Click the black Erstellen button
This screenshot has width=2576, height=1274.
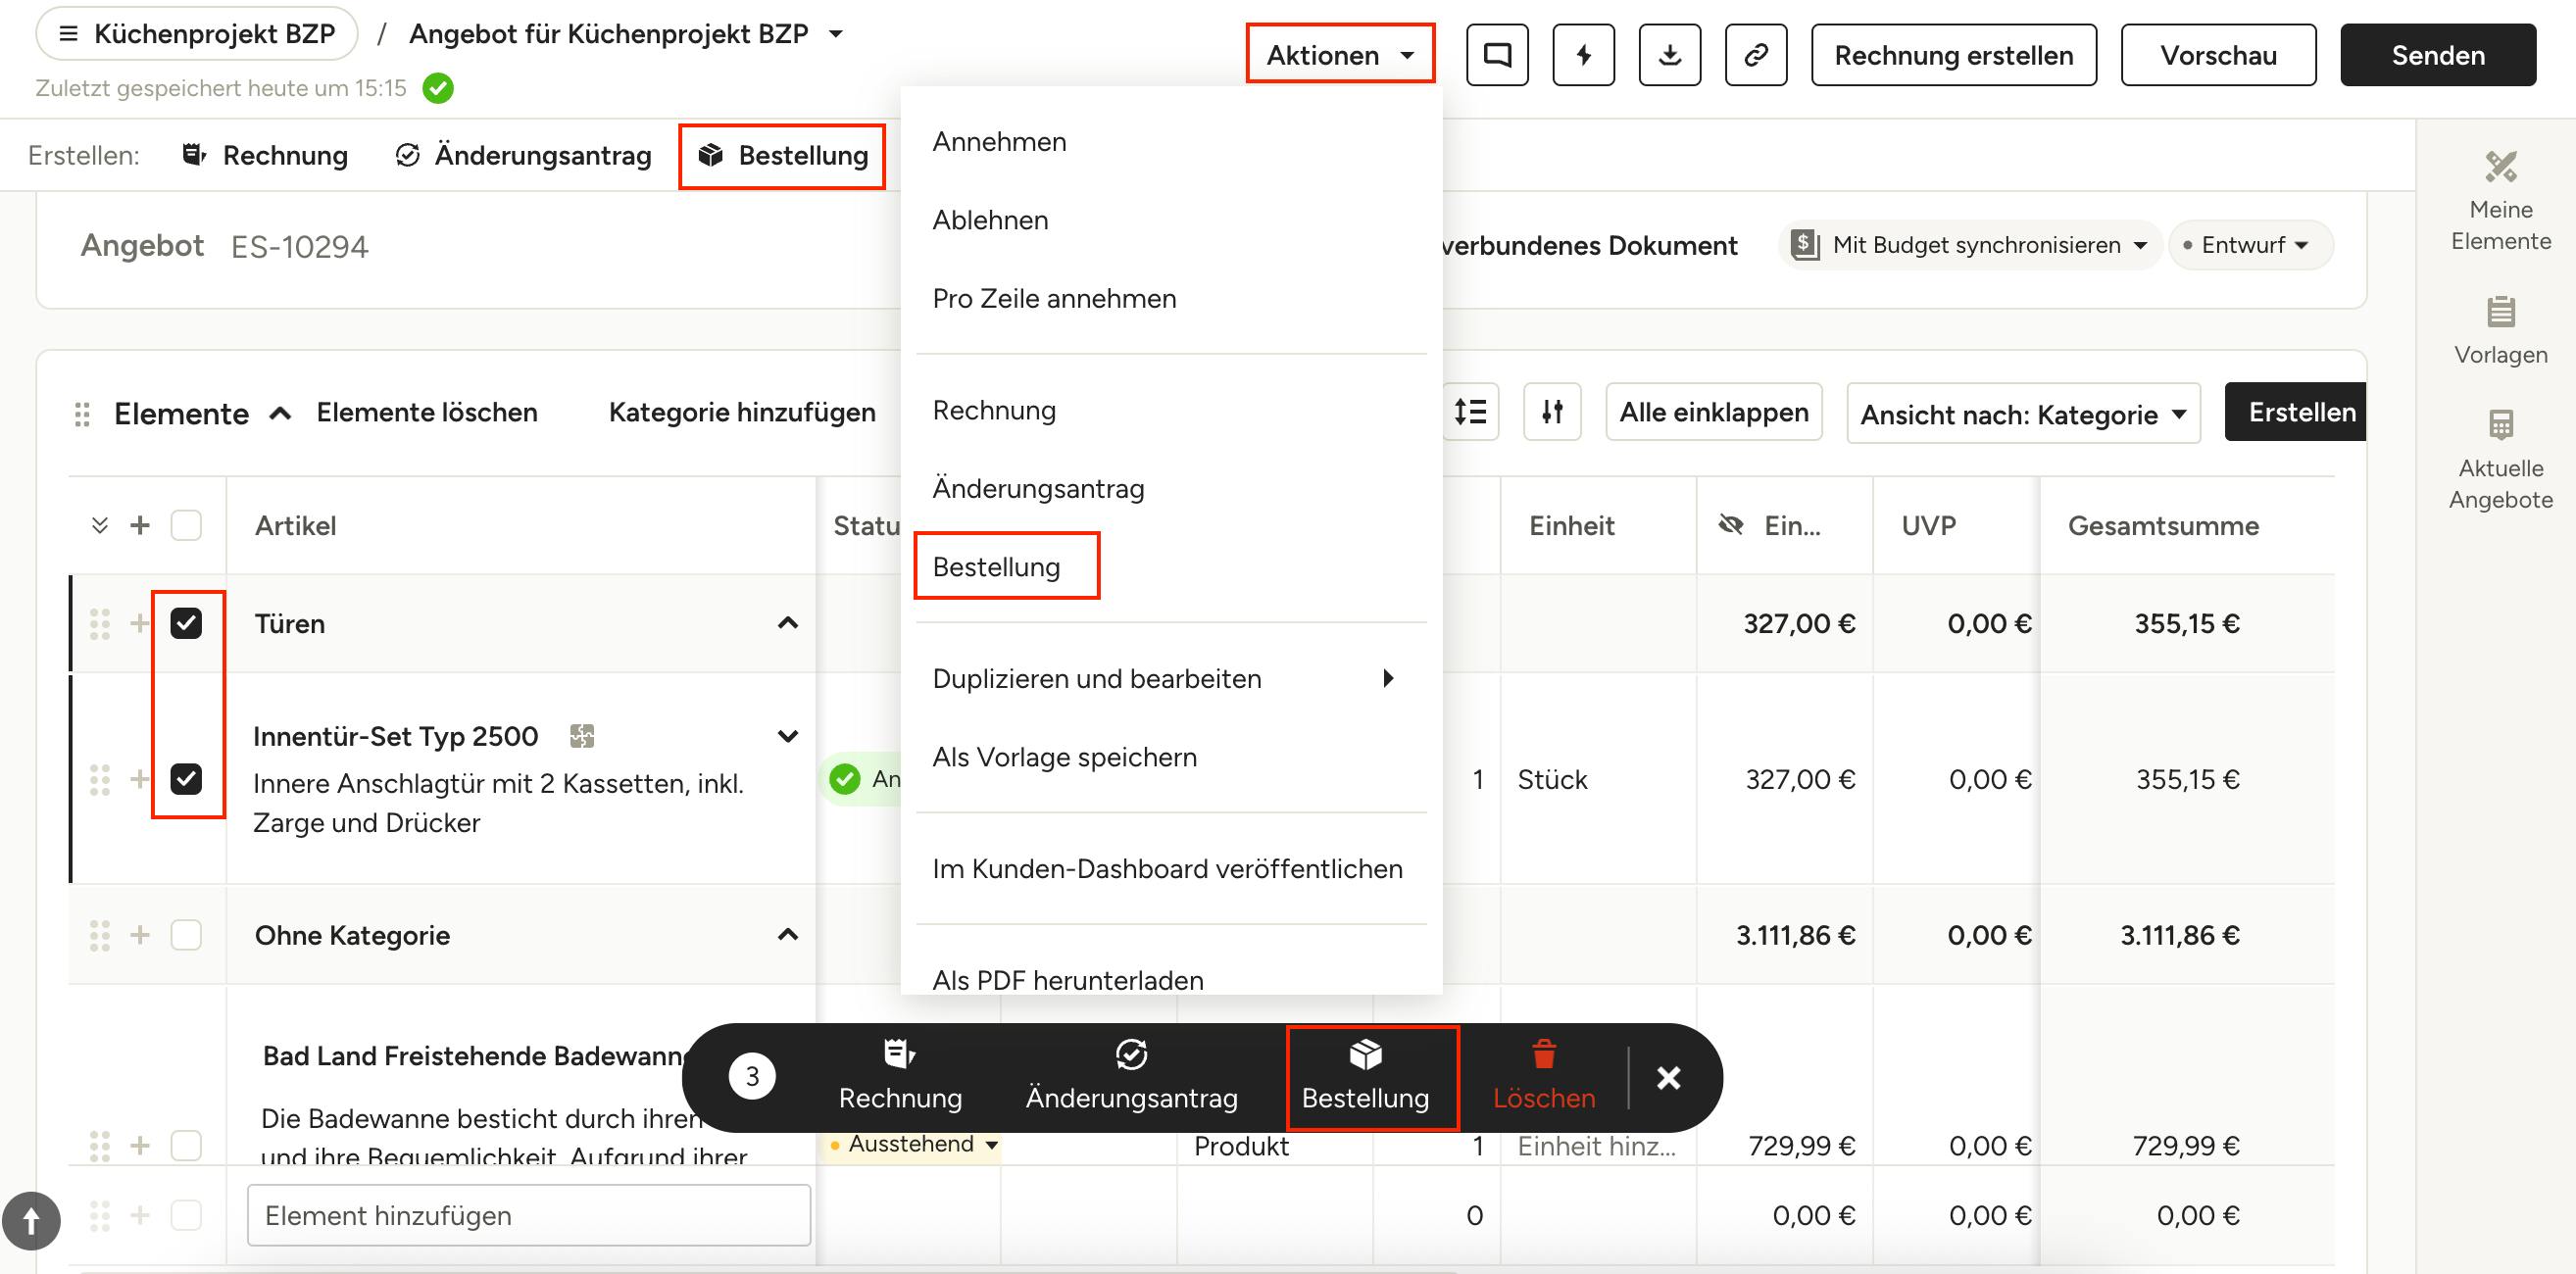pos(2295,412)
